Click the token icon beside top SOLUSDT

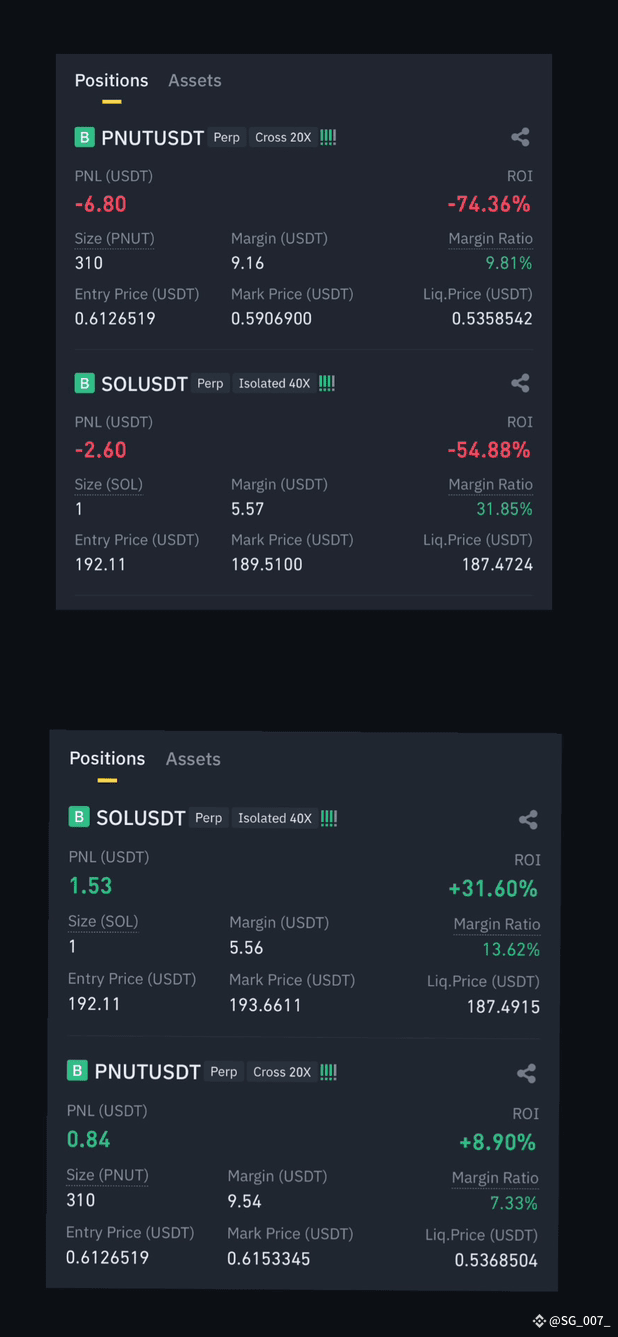[84, 383]
